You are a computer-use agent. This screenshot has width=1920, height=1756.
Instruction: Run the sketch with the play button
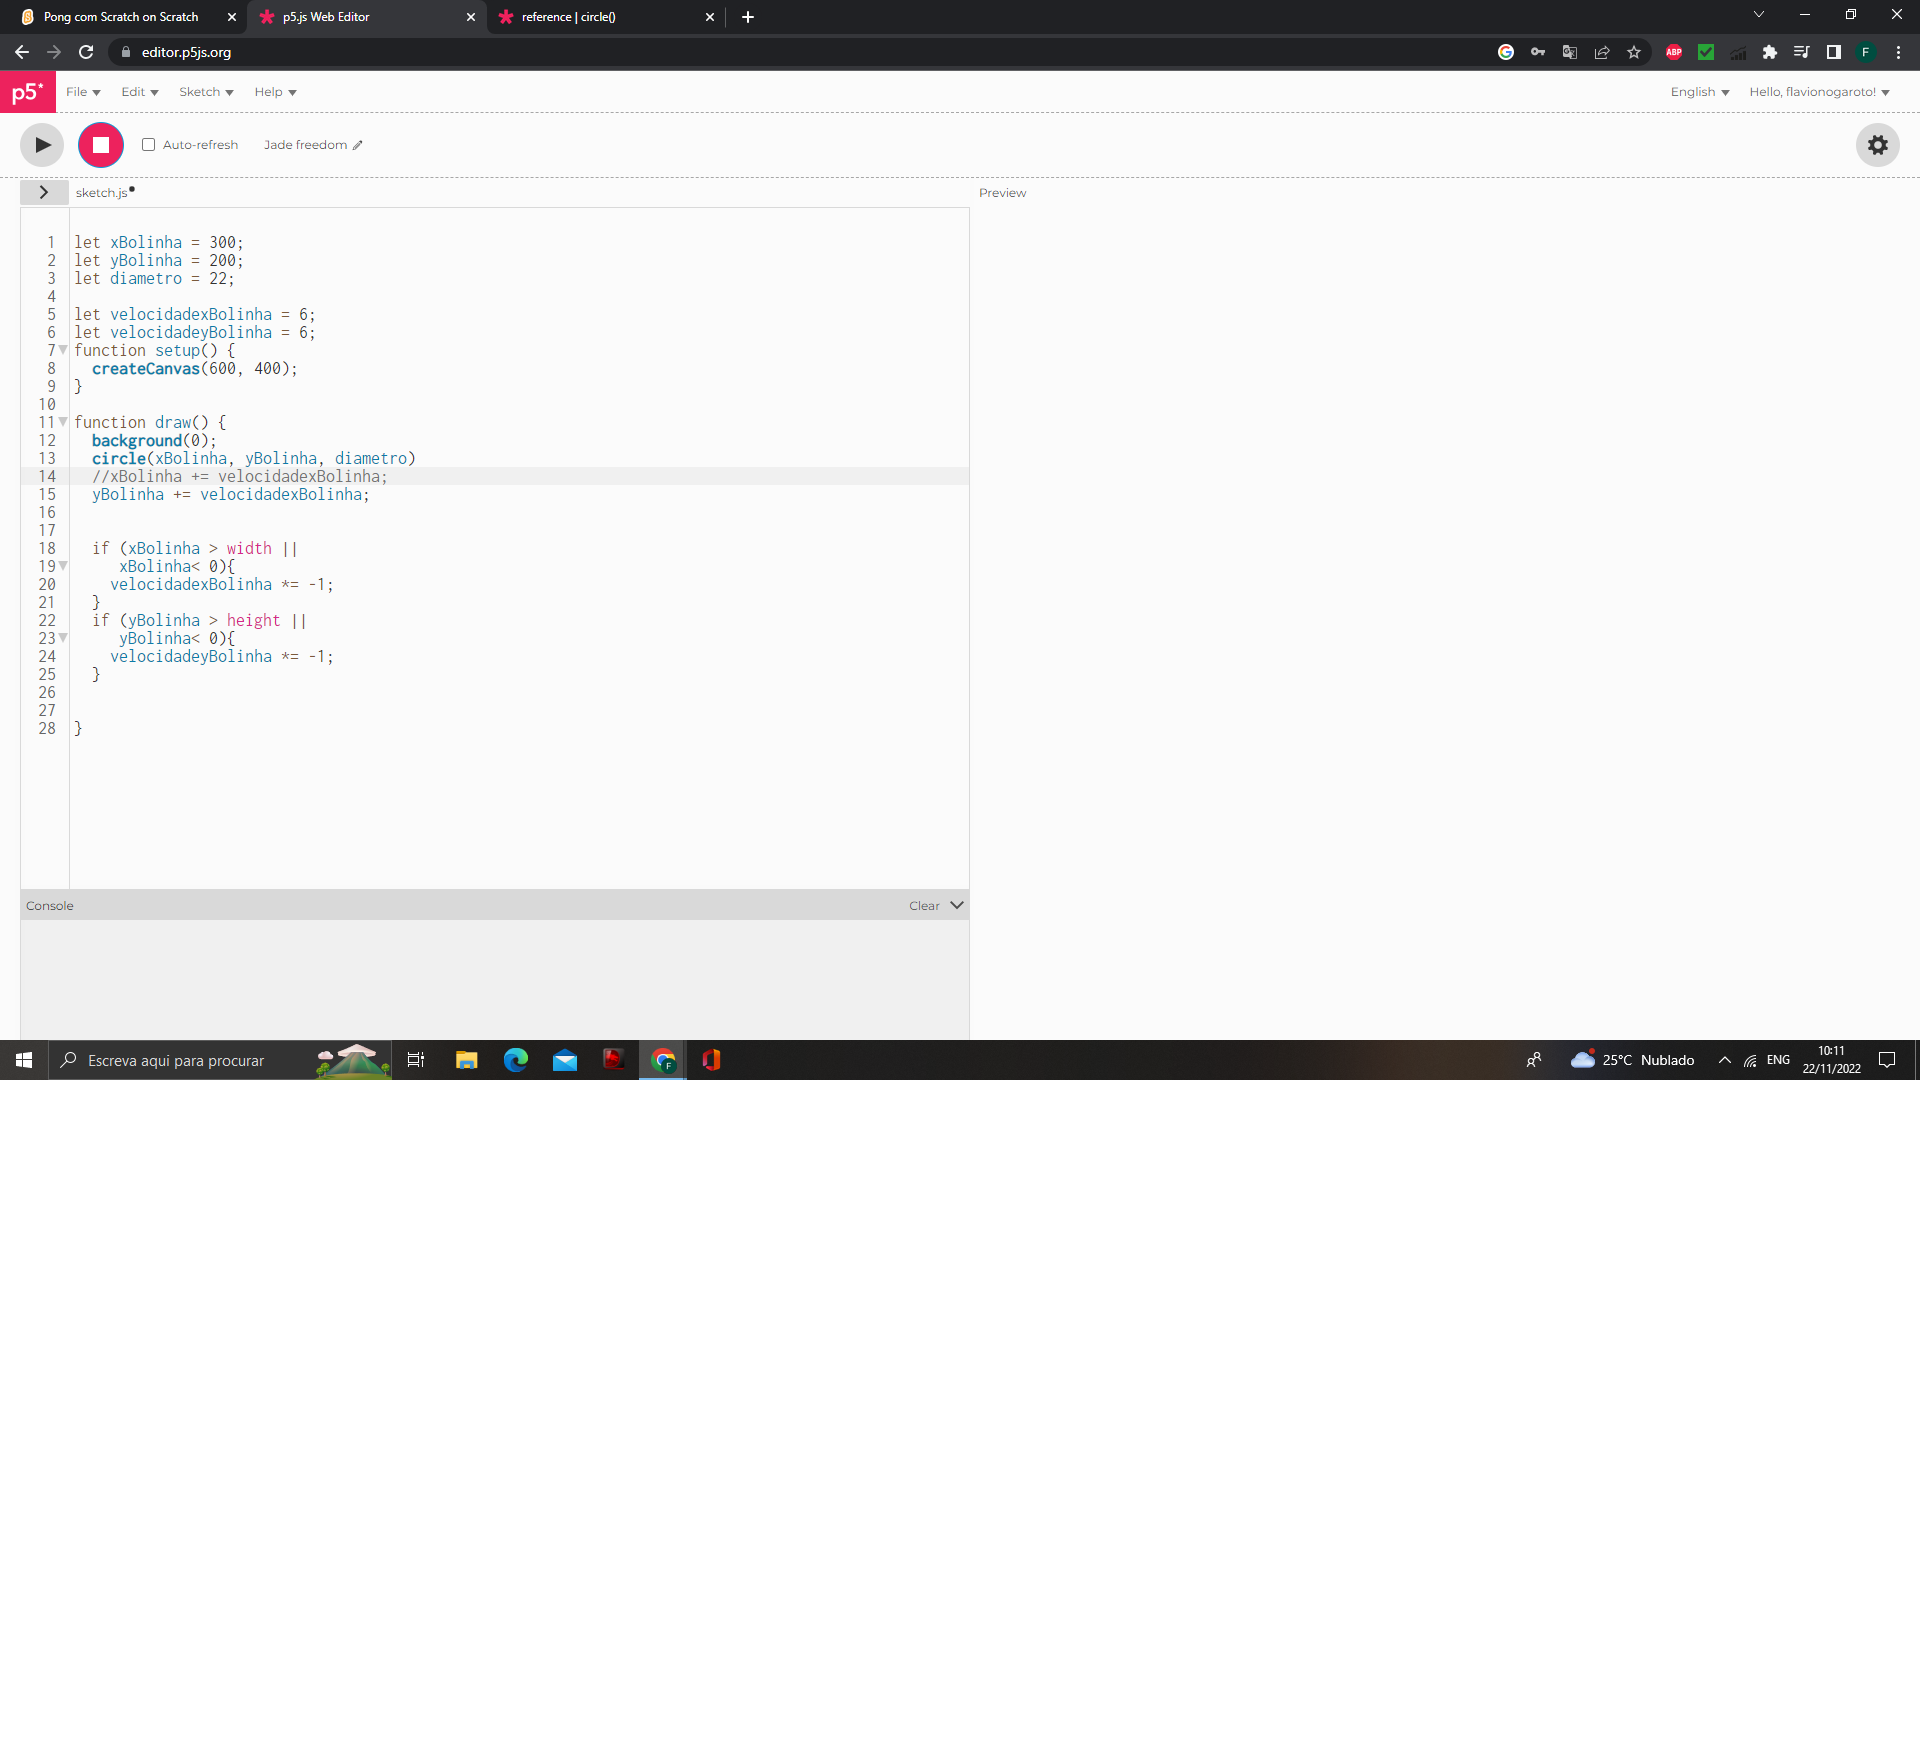pos(42,145)
